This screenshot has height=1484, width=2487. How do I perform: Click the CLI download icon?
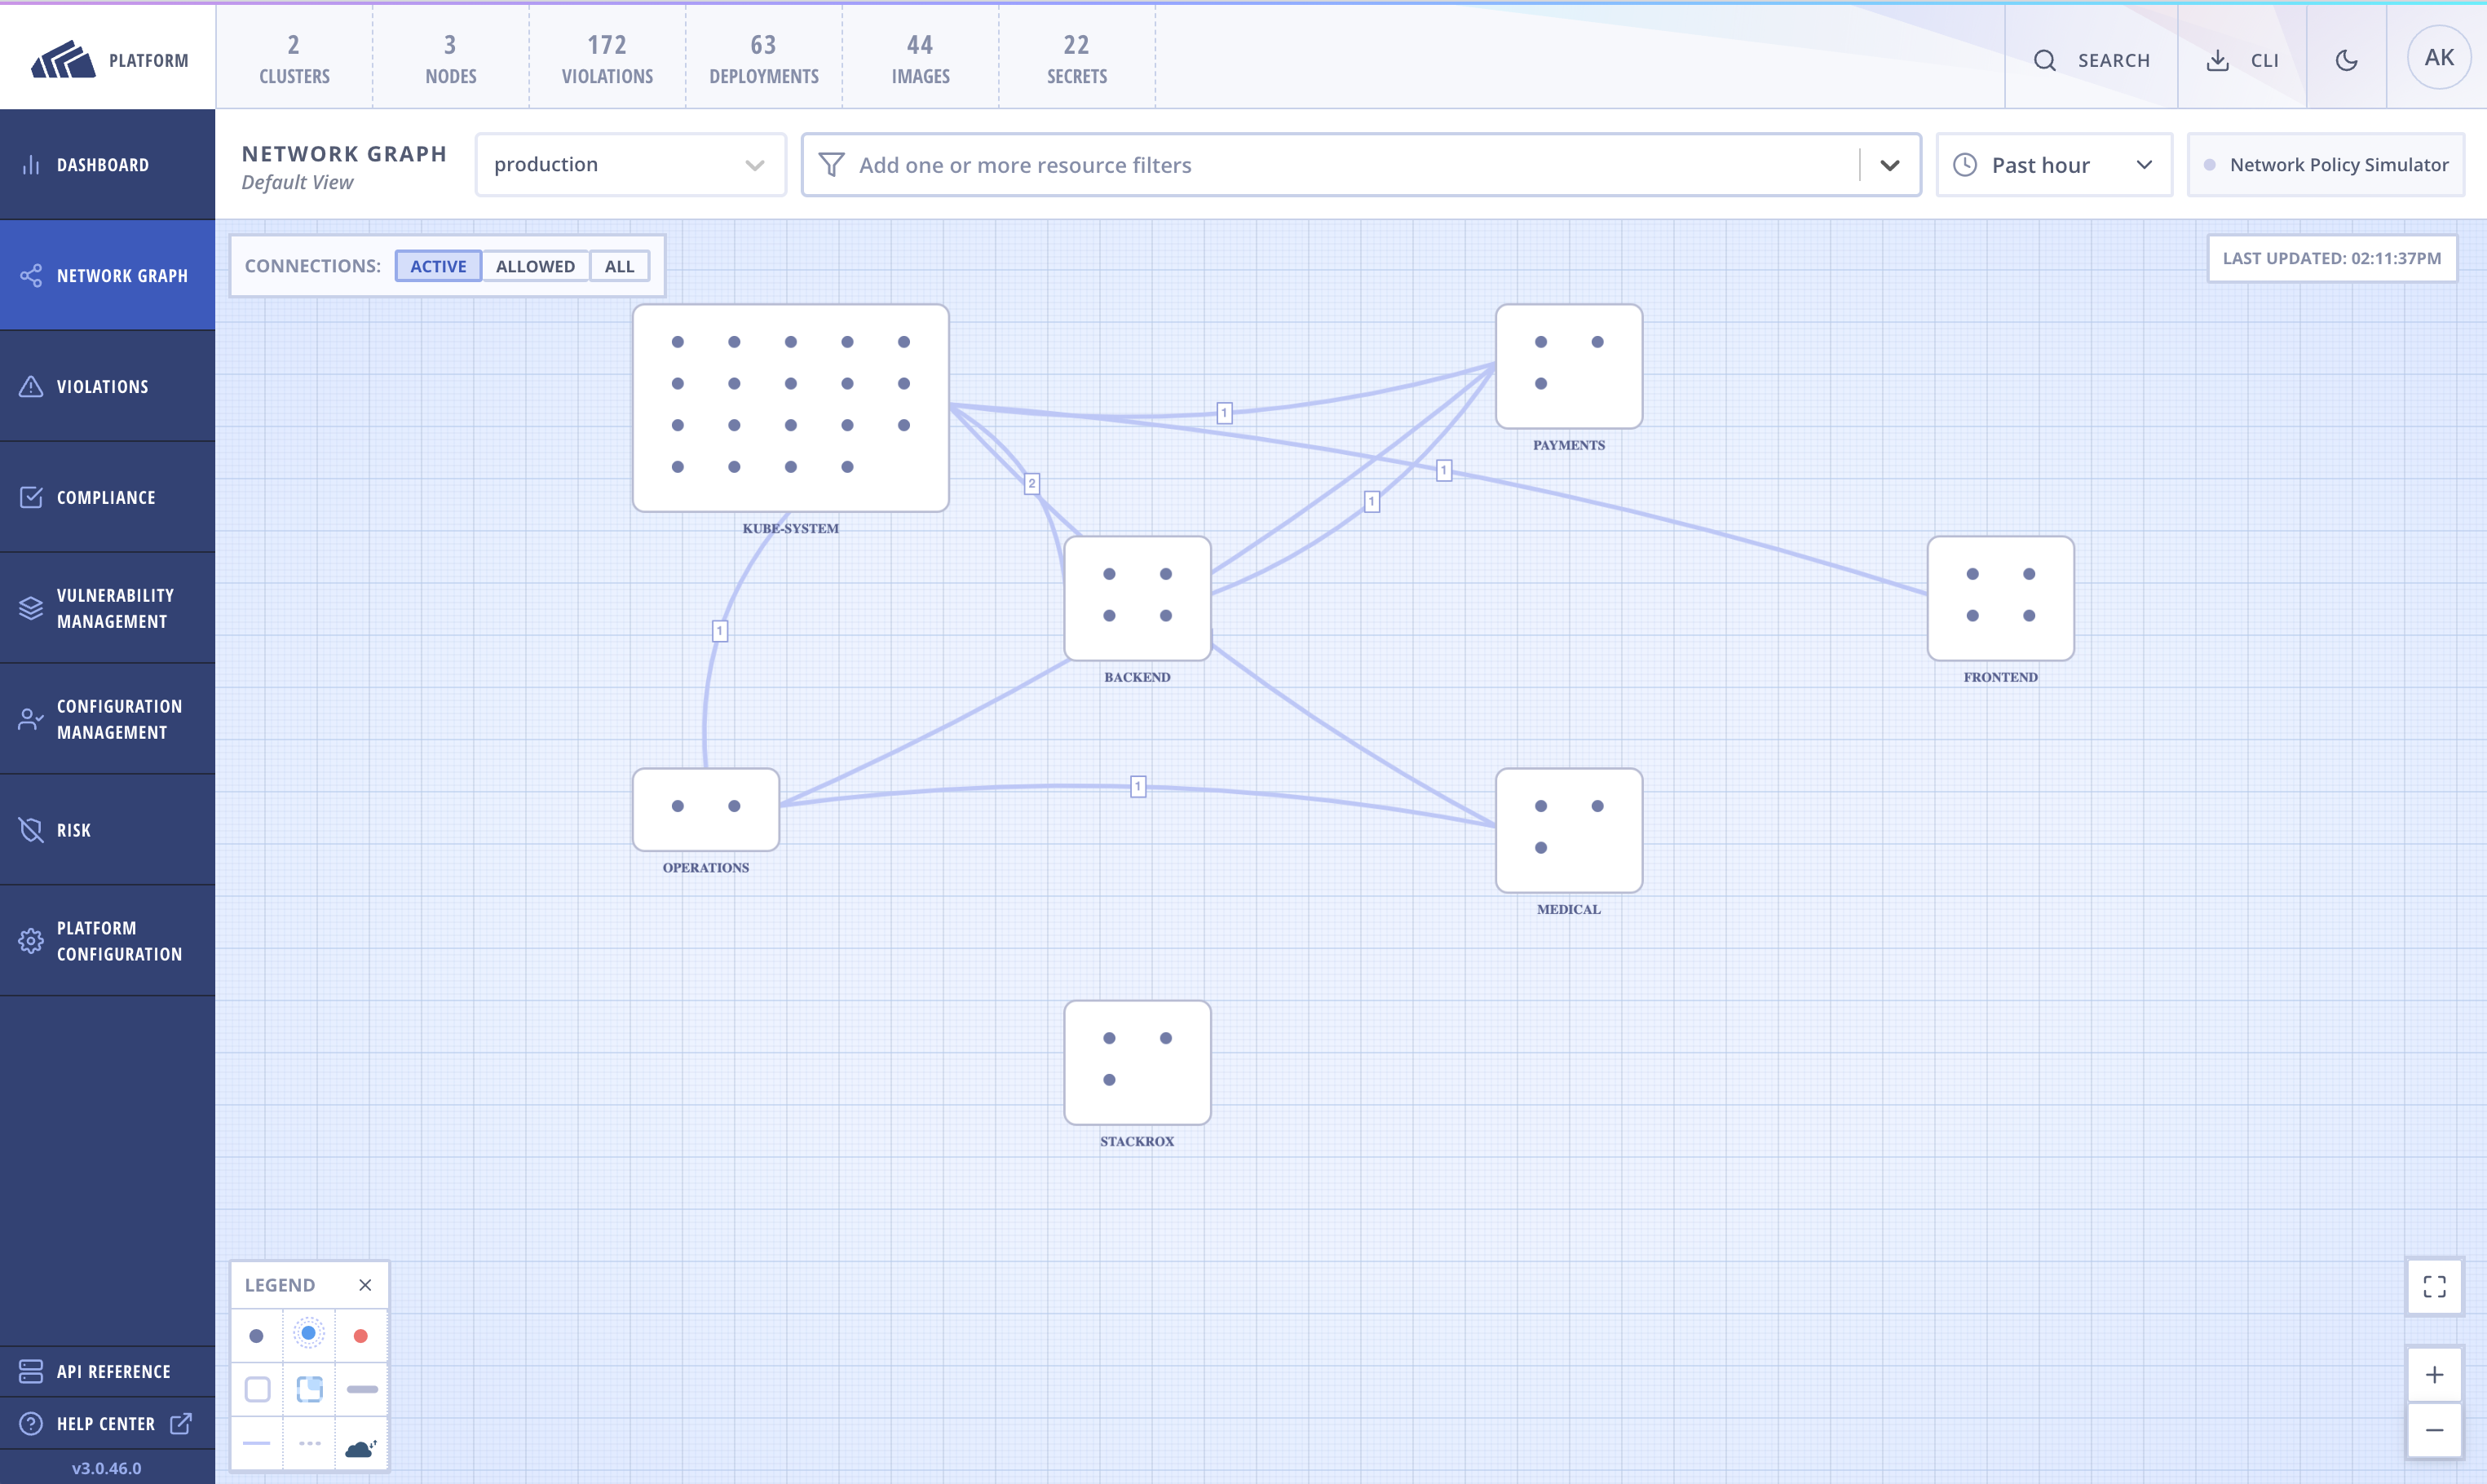point(2219,60)
